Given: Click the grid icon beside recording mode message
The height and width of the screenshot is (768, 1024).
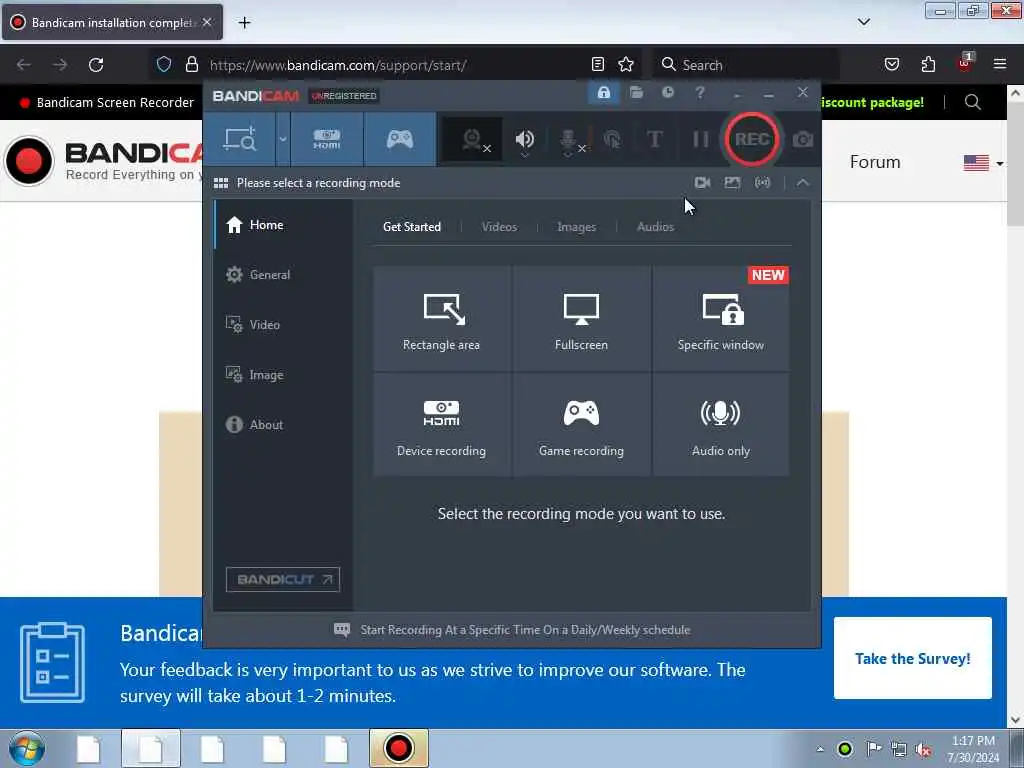Looking at the screenshot, I should pos(221,183).
